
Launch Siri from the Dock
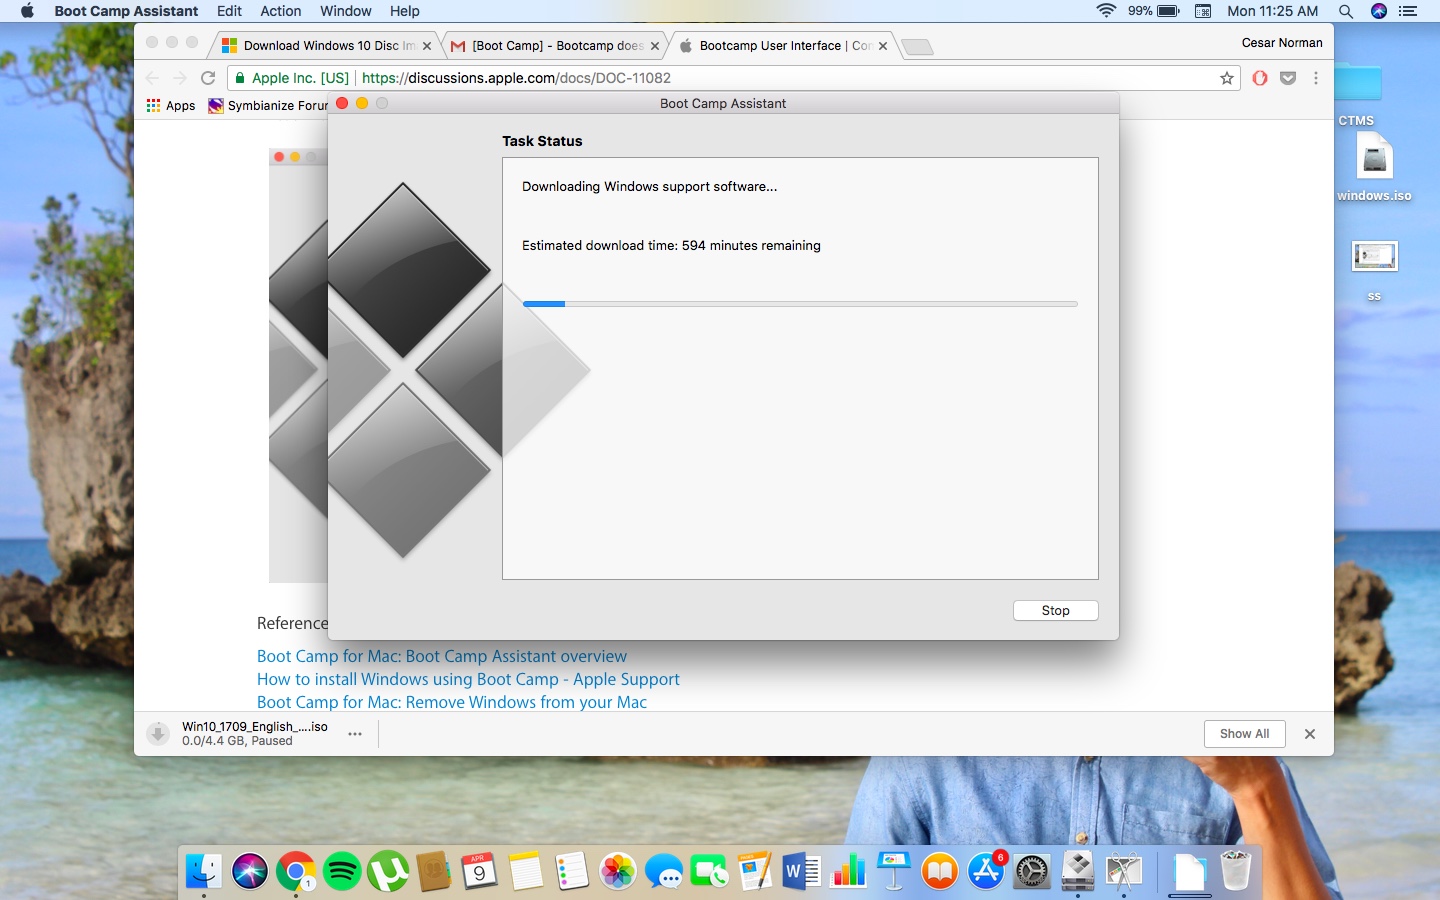point(250,871)
